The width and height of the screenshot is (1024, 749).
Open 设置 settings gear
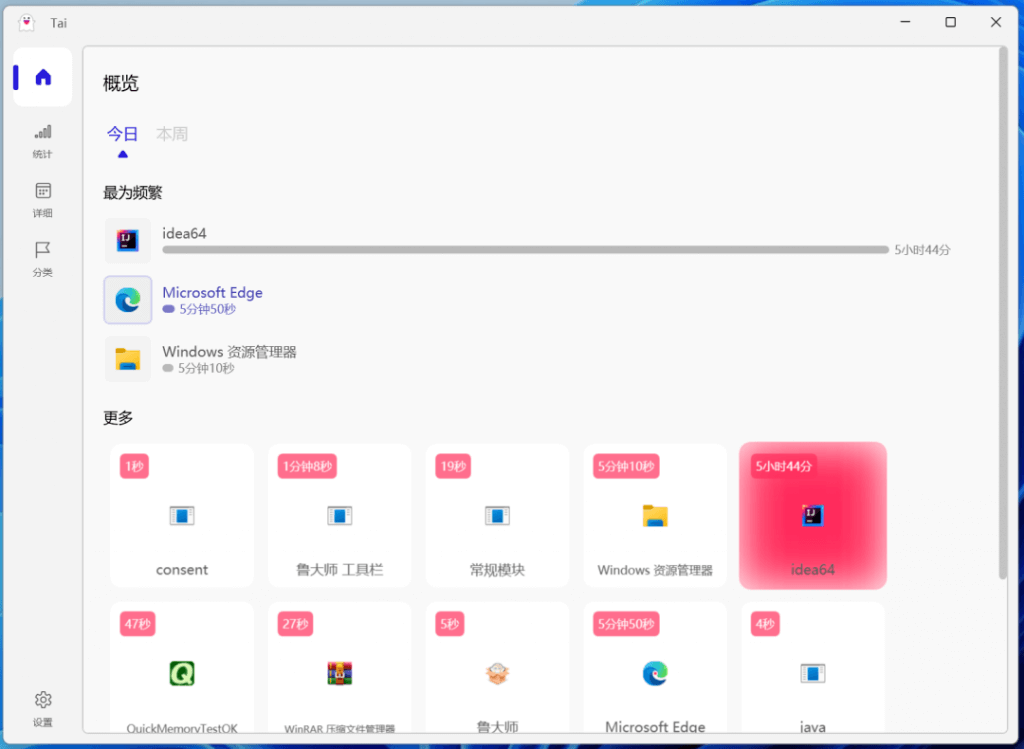[x=43, y=709]
